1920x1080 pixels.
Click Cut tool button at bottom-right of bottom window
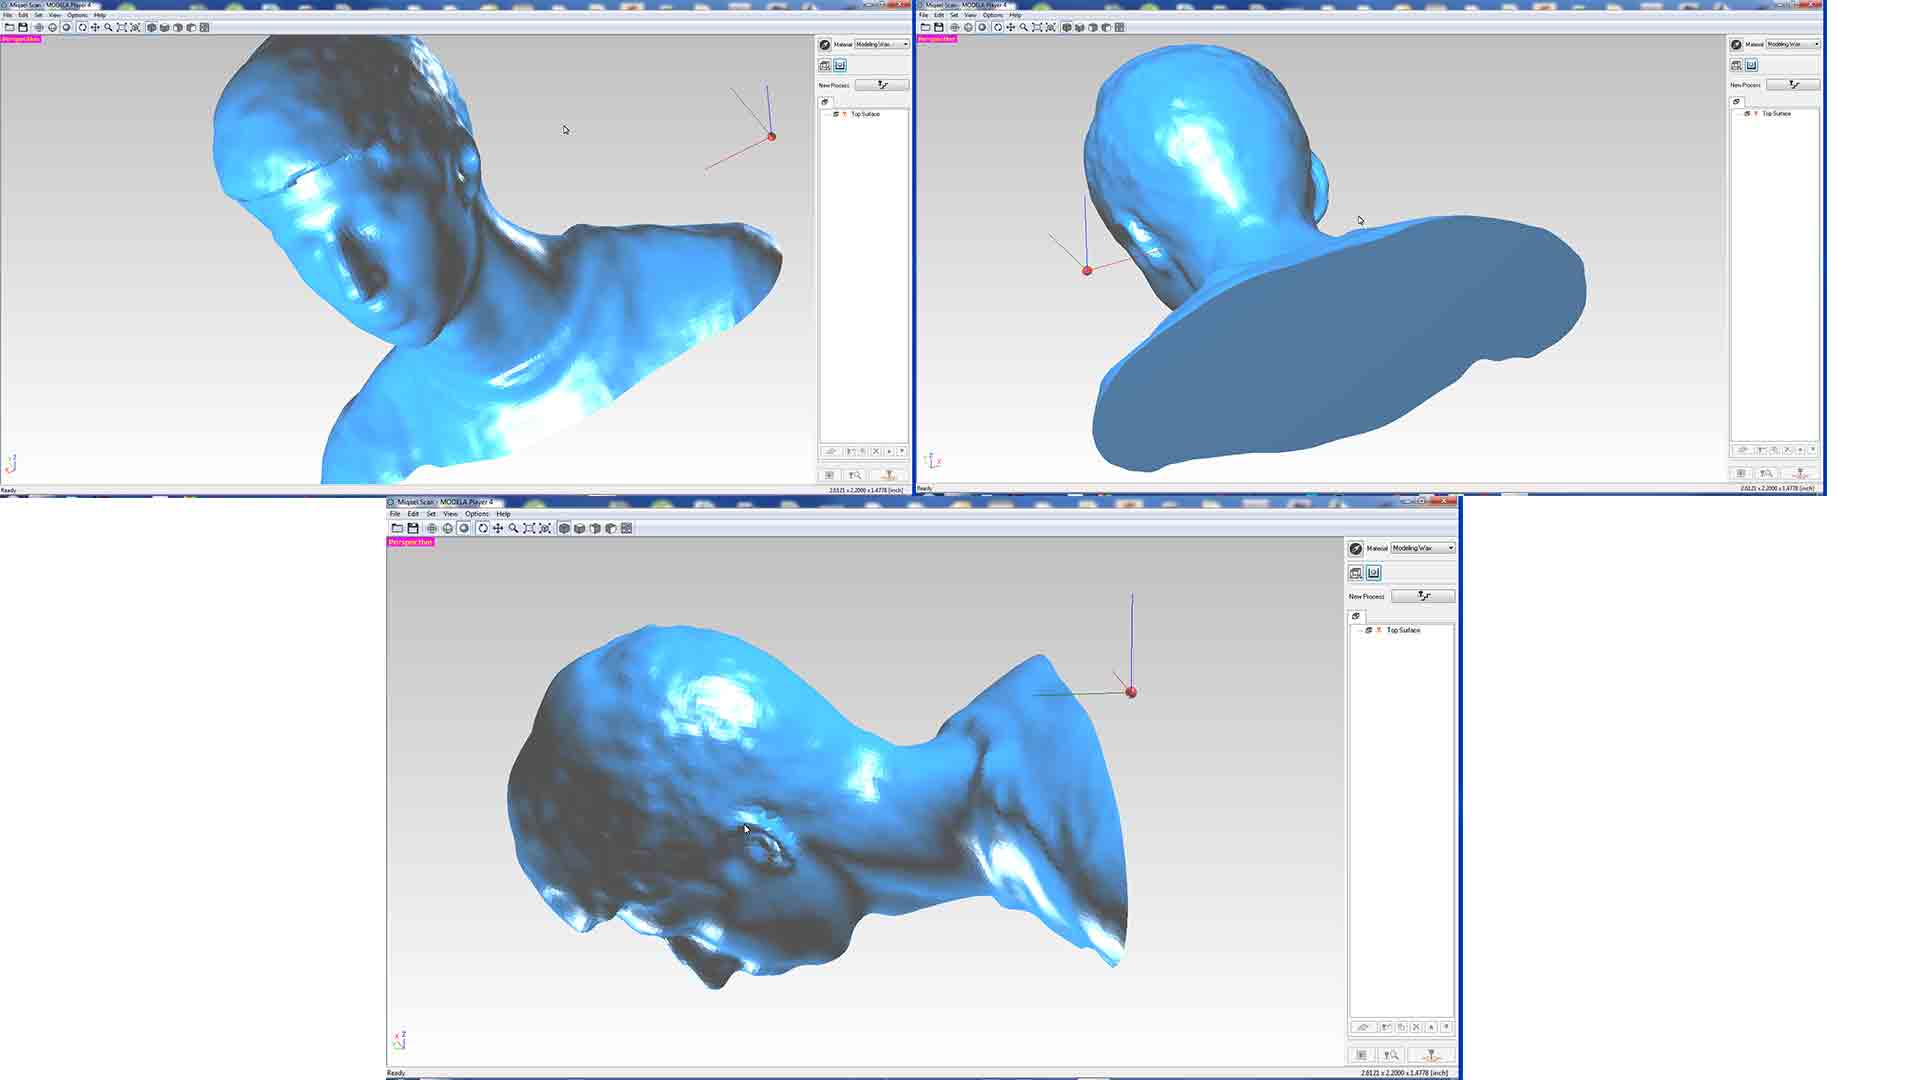click(x=1431, y=1055)
